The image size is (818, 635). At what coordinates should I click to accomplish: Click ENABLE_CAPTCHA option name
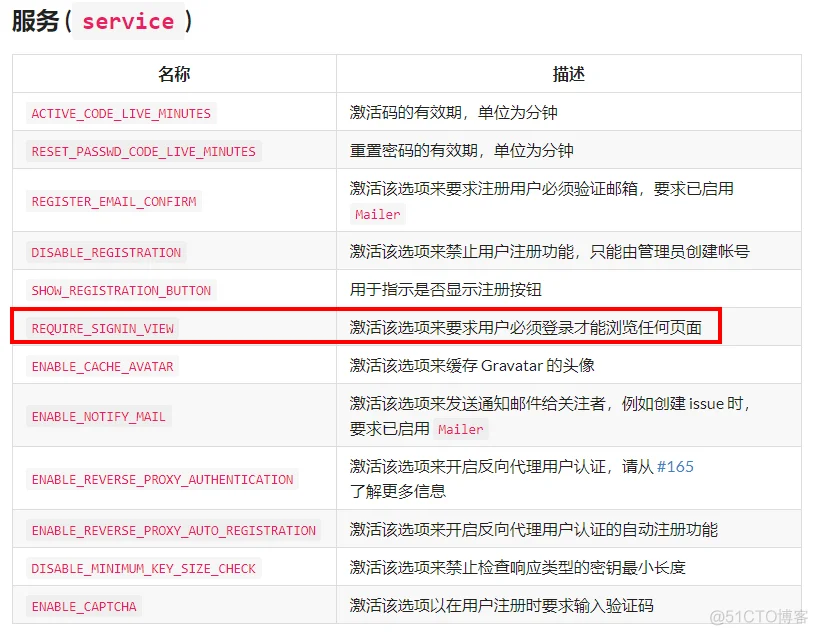coord(83,606)
